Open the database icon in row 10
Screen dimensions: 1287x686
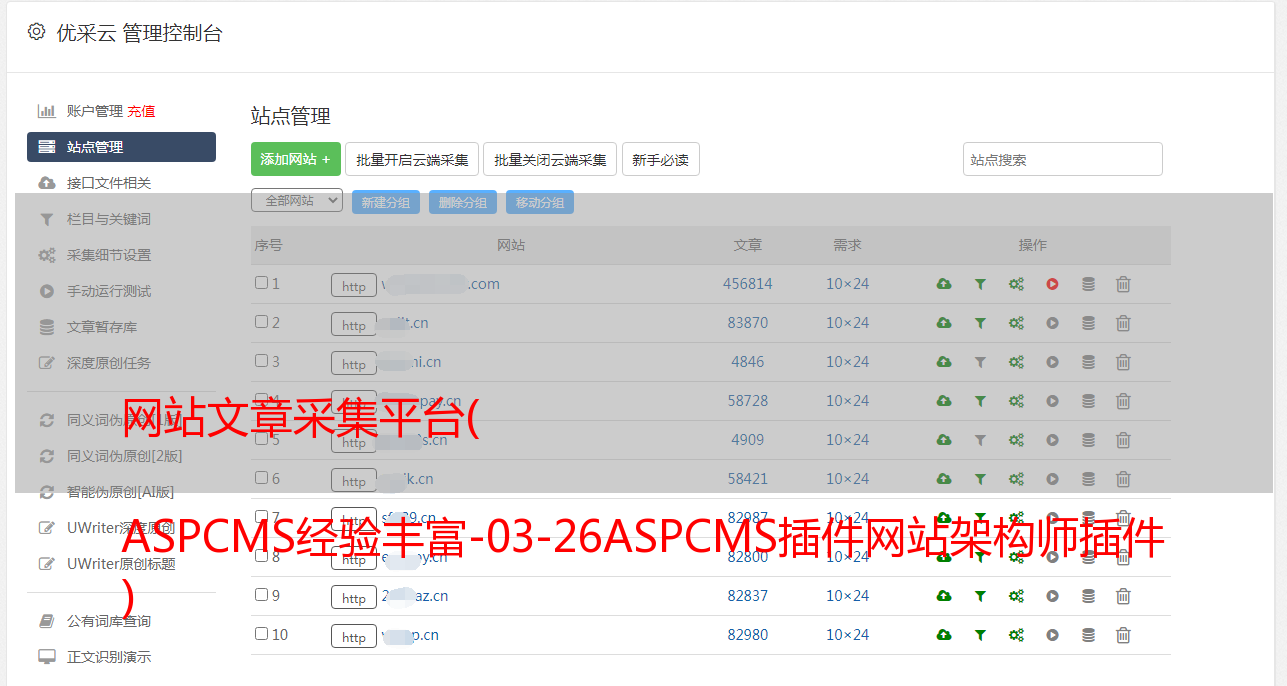1088,635
